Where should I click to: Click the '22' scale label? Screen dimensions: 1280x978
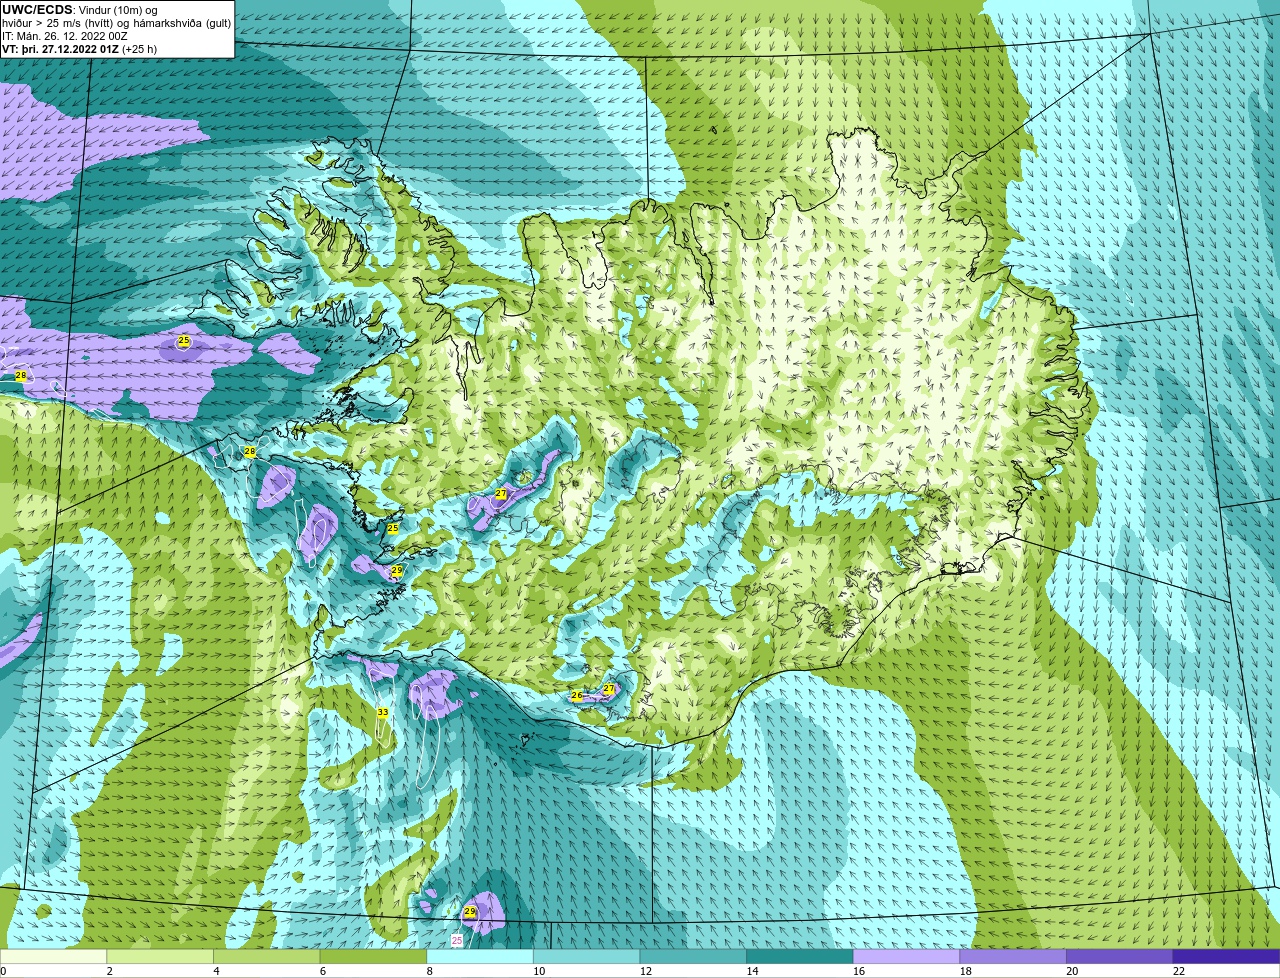pyautogui.click(x=1179, y=971)
